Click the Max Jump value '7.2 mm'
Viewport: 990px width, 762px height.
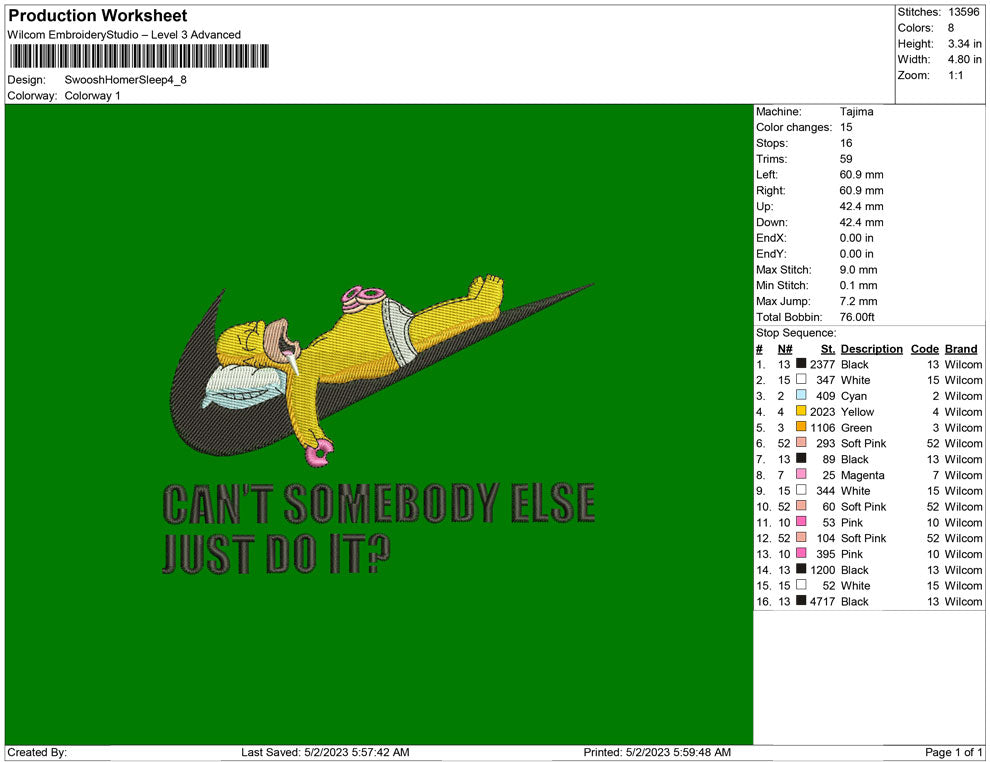[859, 301]
